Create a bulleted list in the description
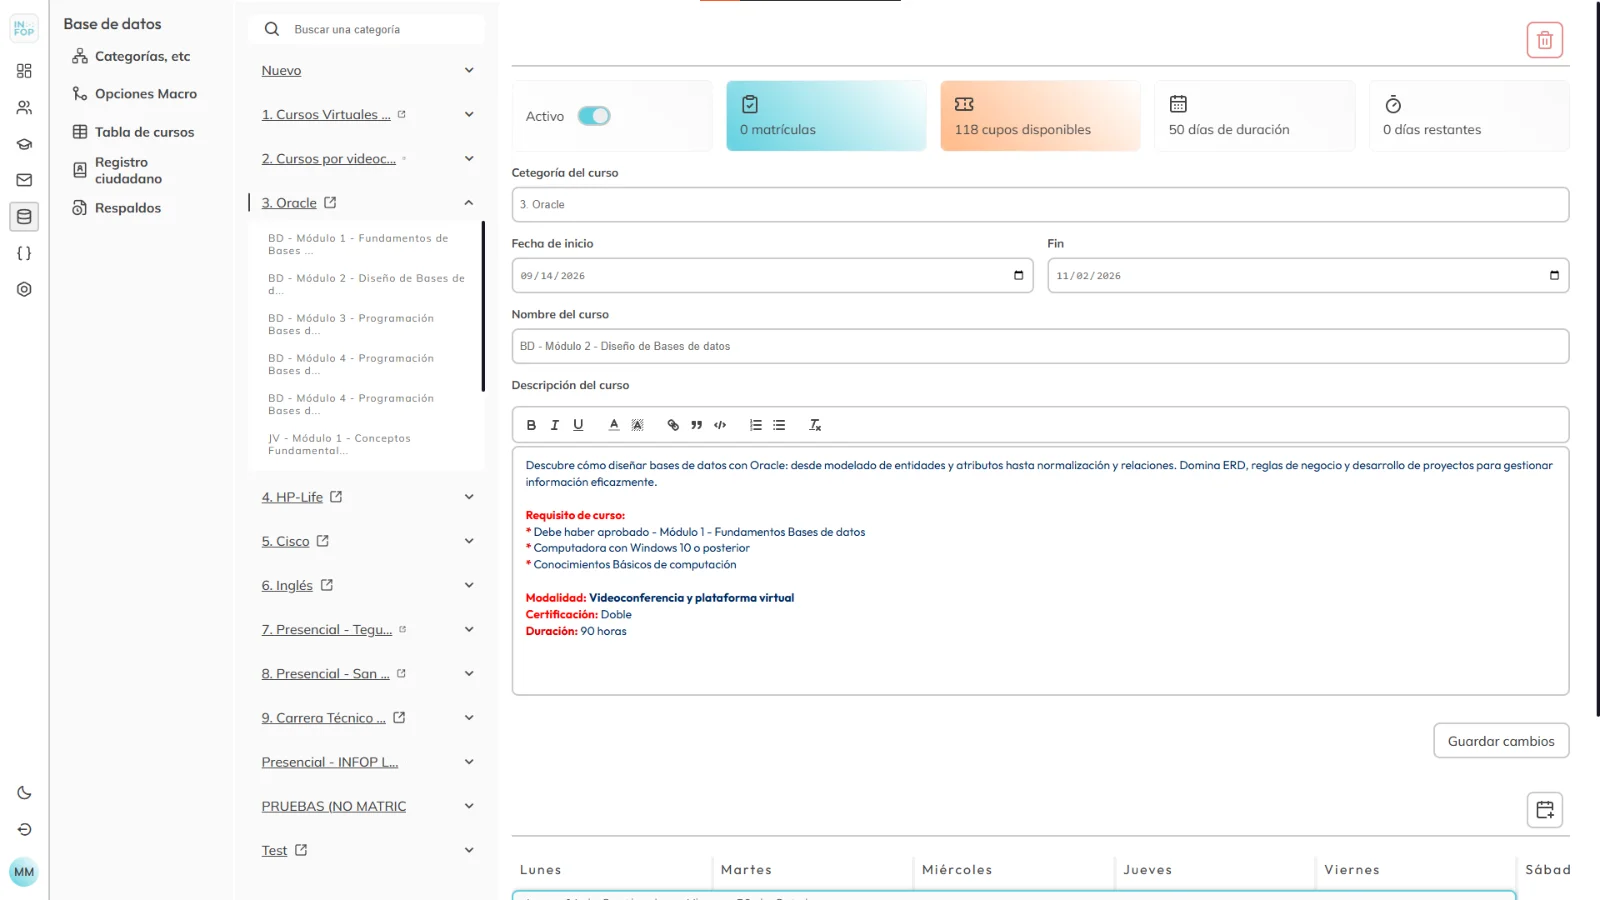 point(779,425)
